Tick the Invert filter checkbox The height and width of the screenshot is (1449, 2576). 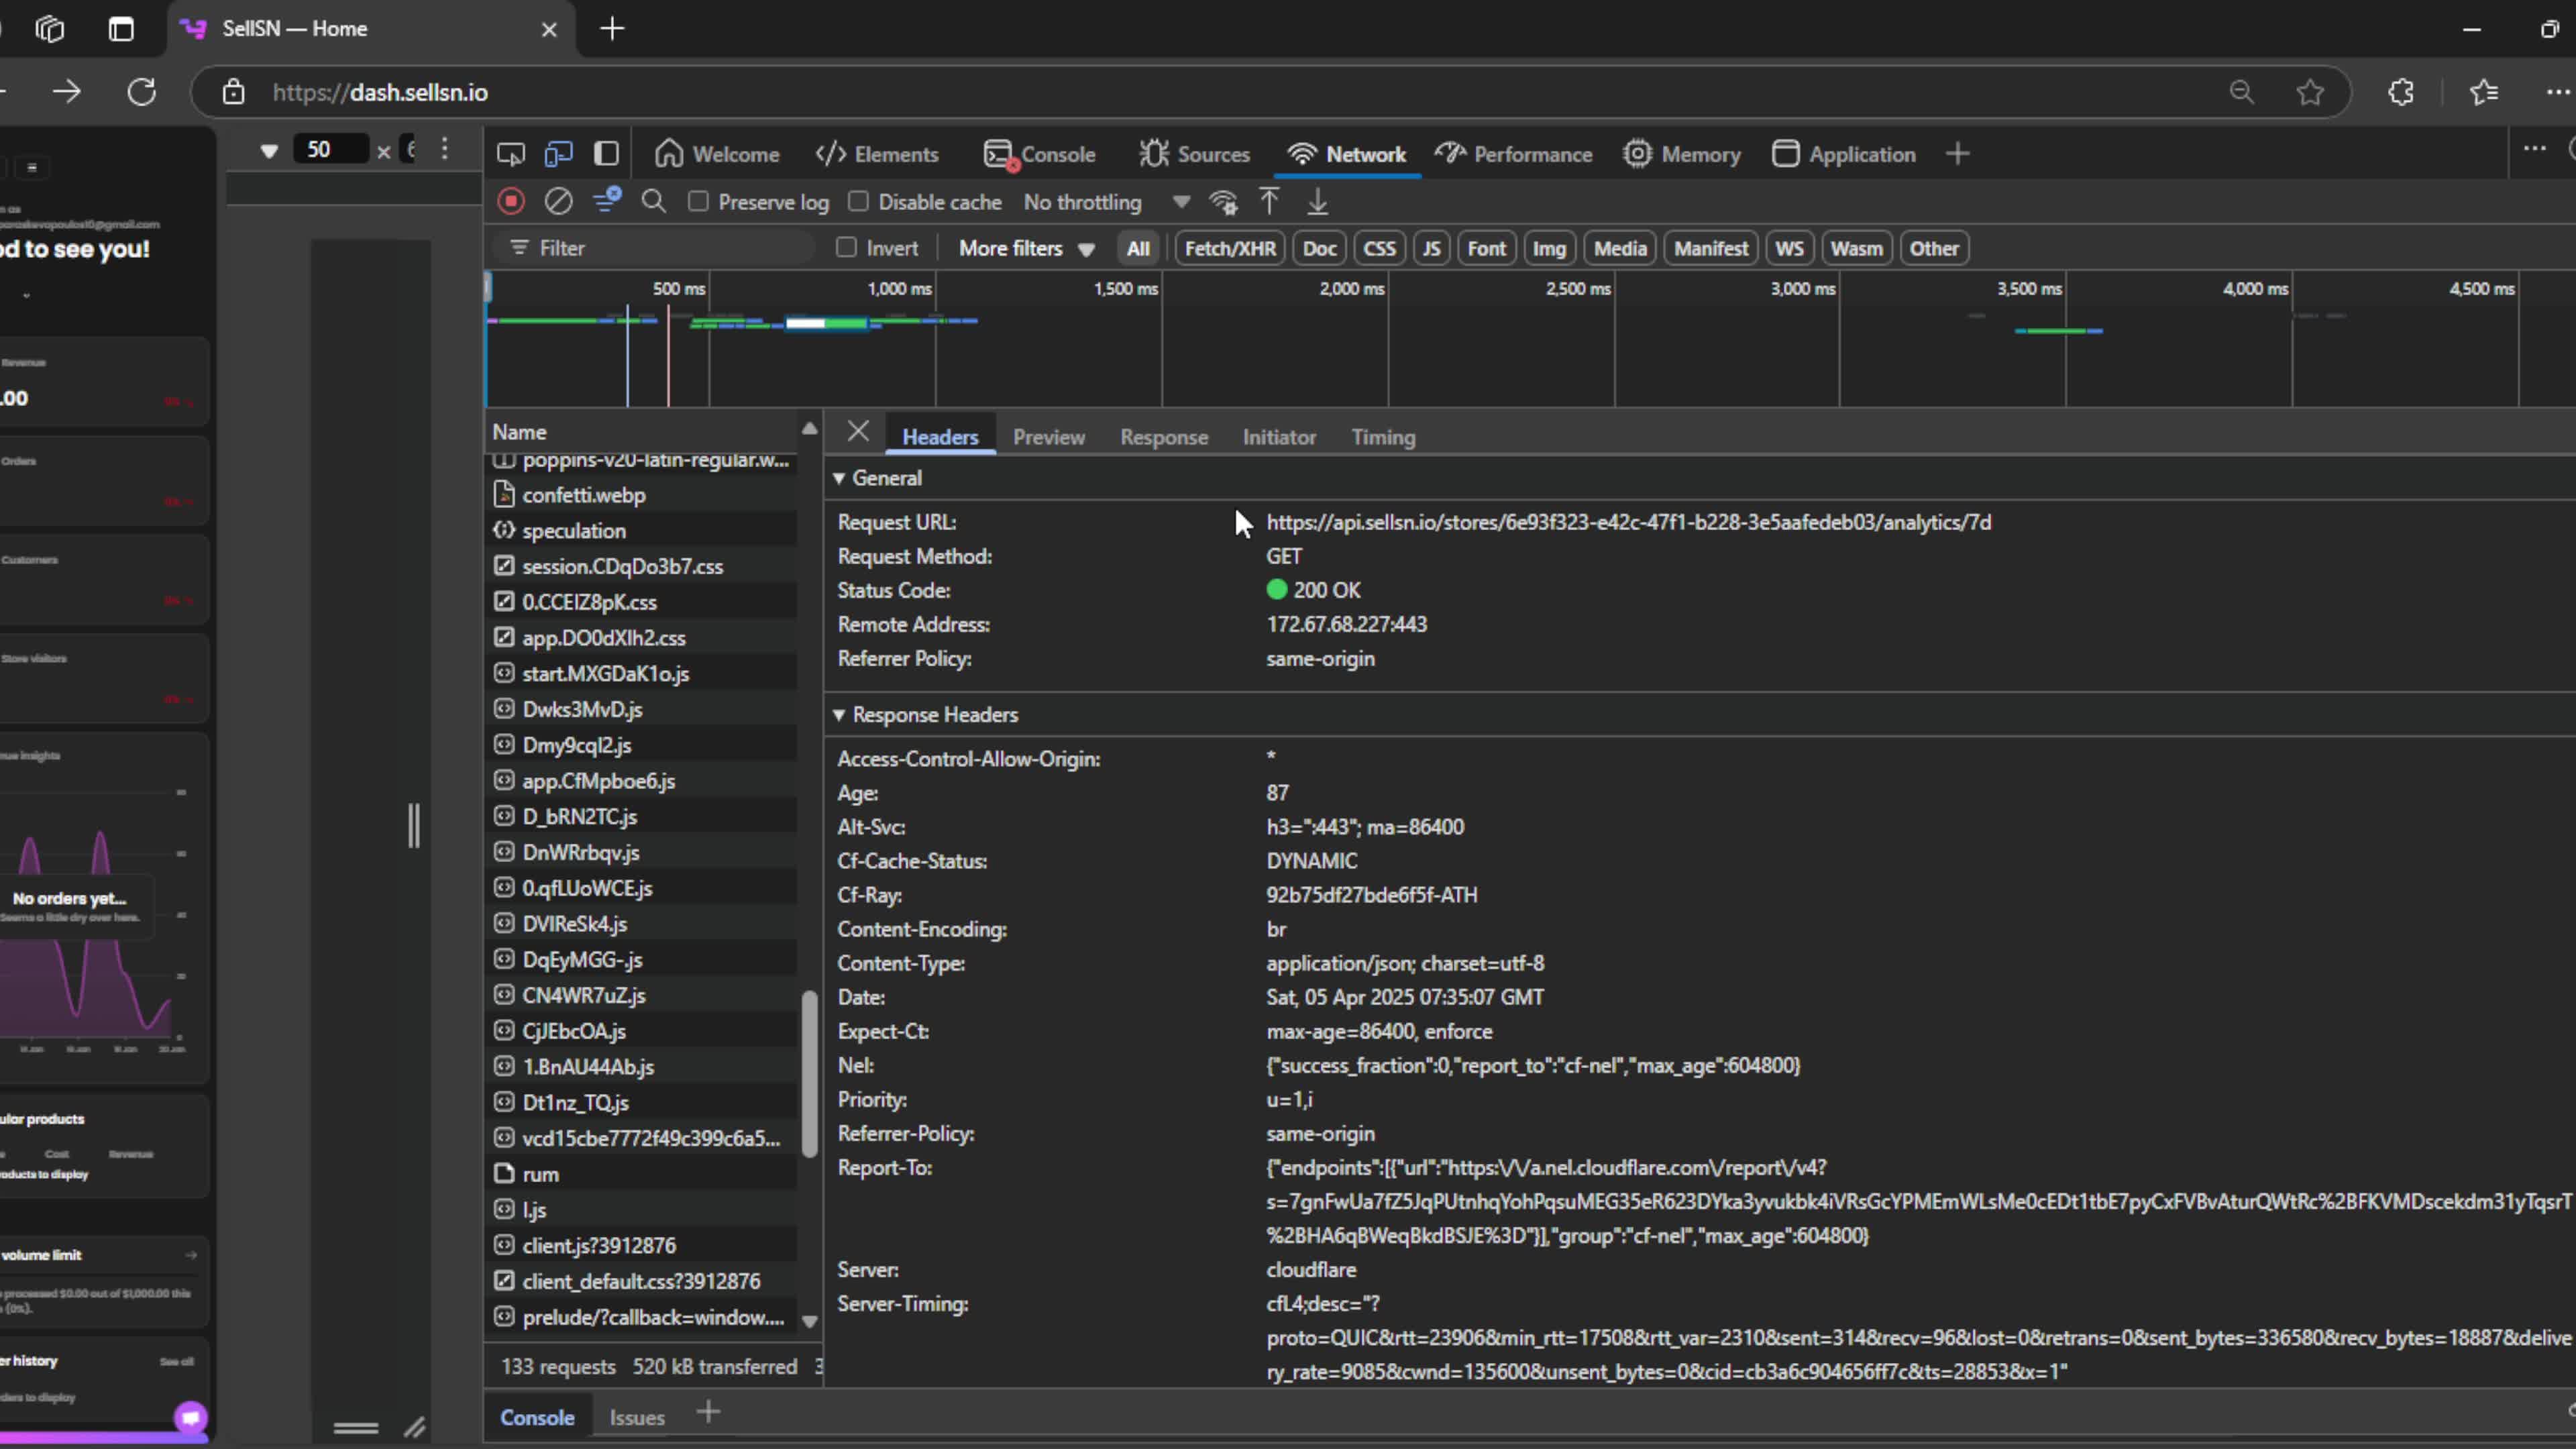pos(847,248)
